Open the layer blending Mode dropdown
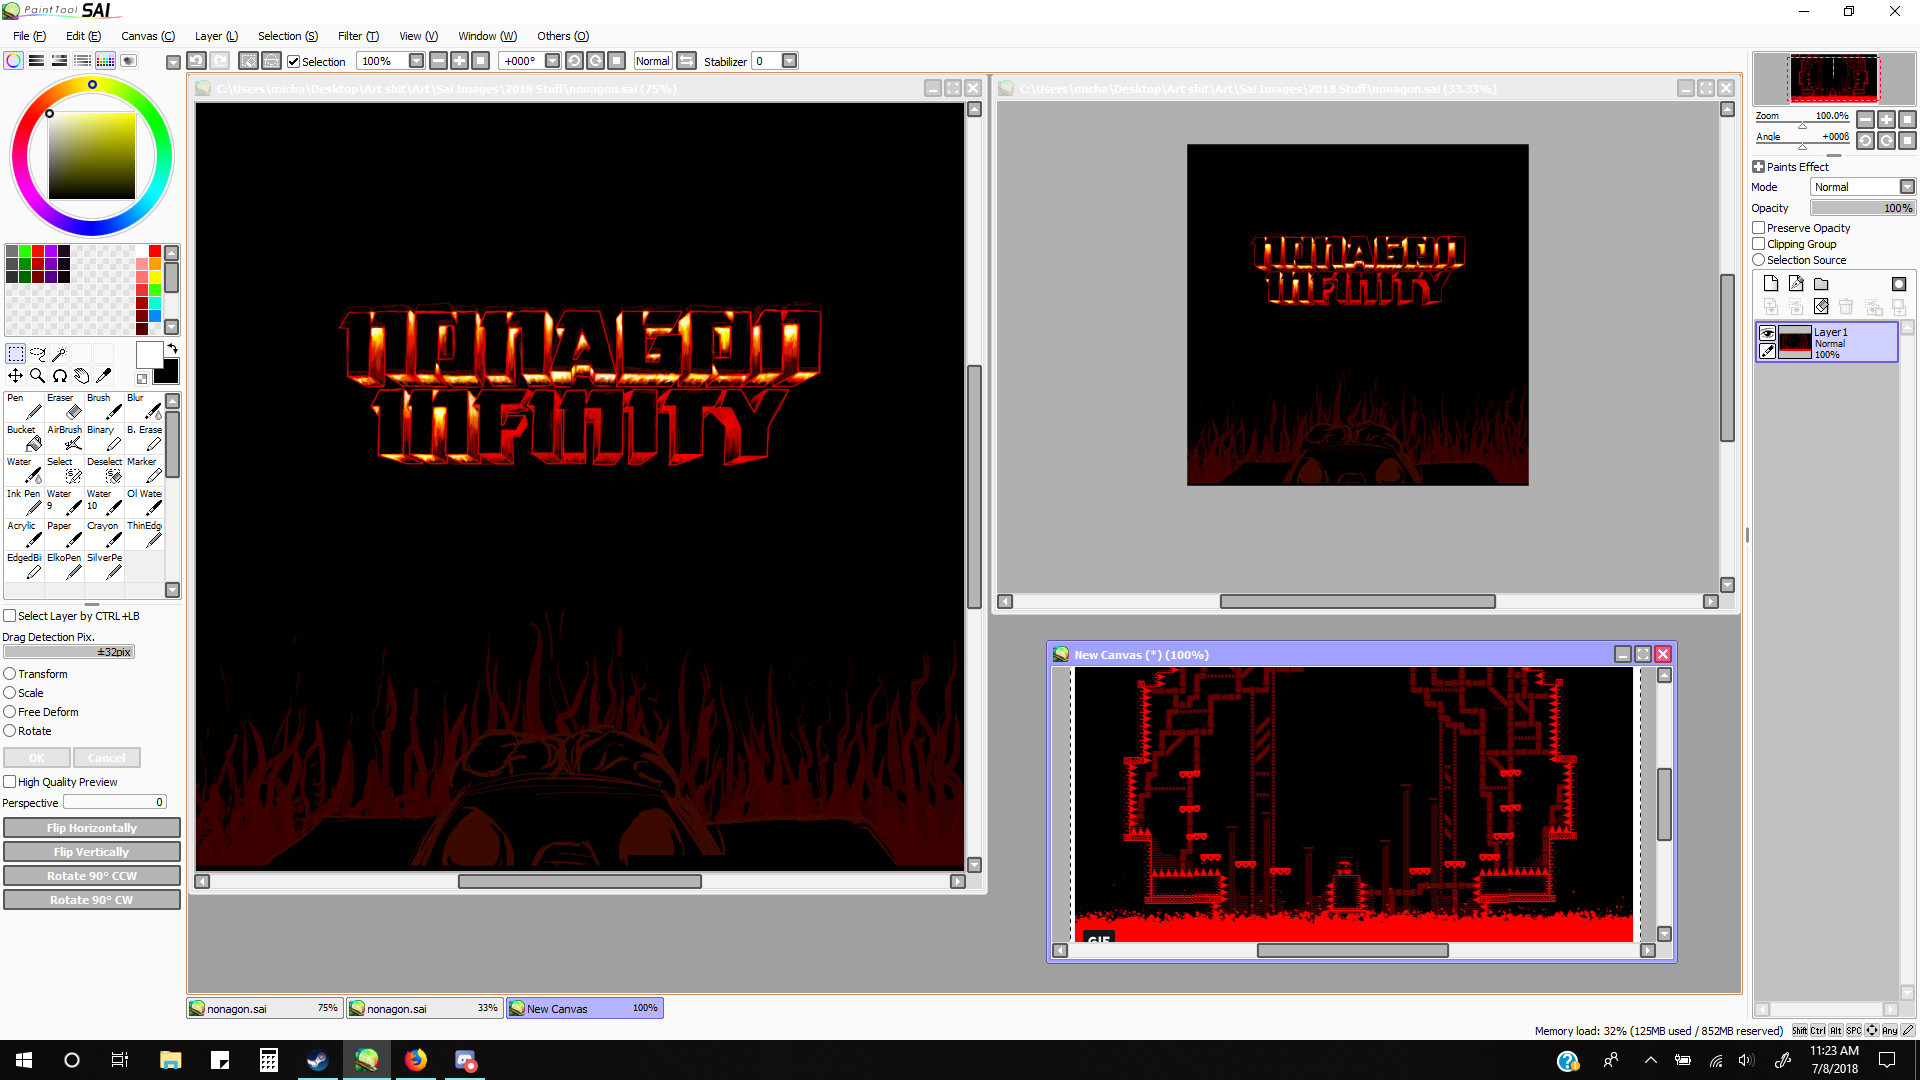 point(1907,187)
